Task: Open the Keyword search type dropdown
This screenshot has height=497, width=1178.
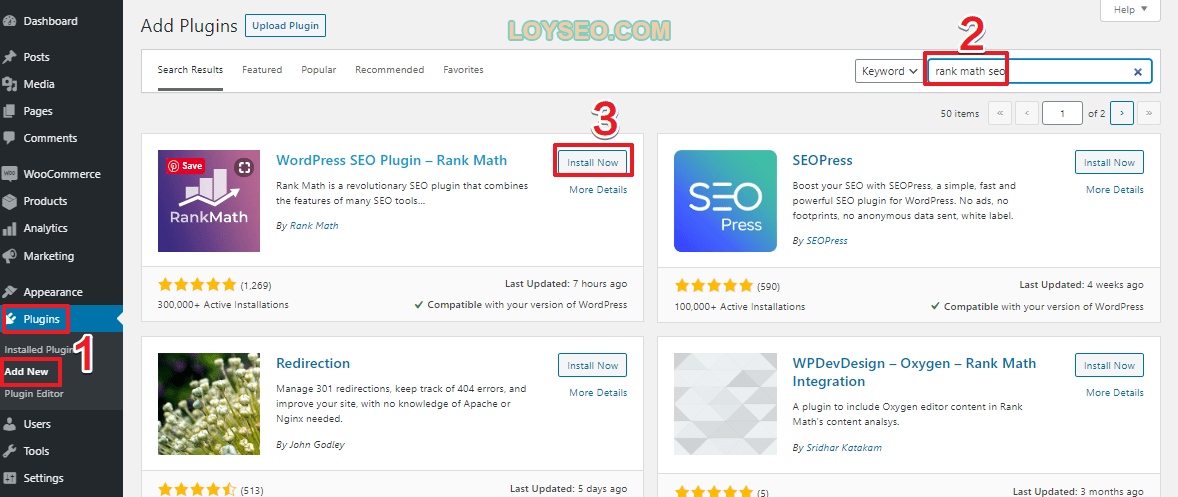Action: click(888, 71)
